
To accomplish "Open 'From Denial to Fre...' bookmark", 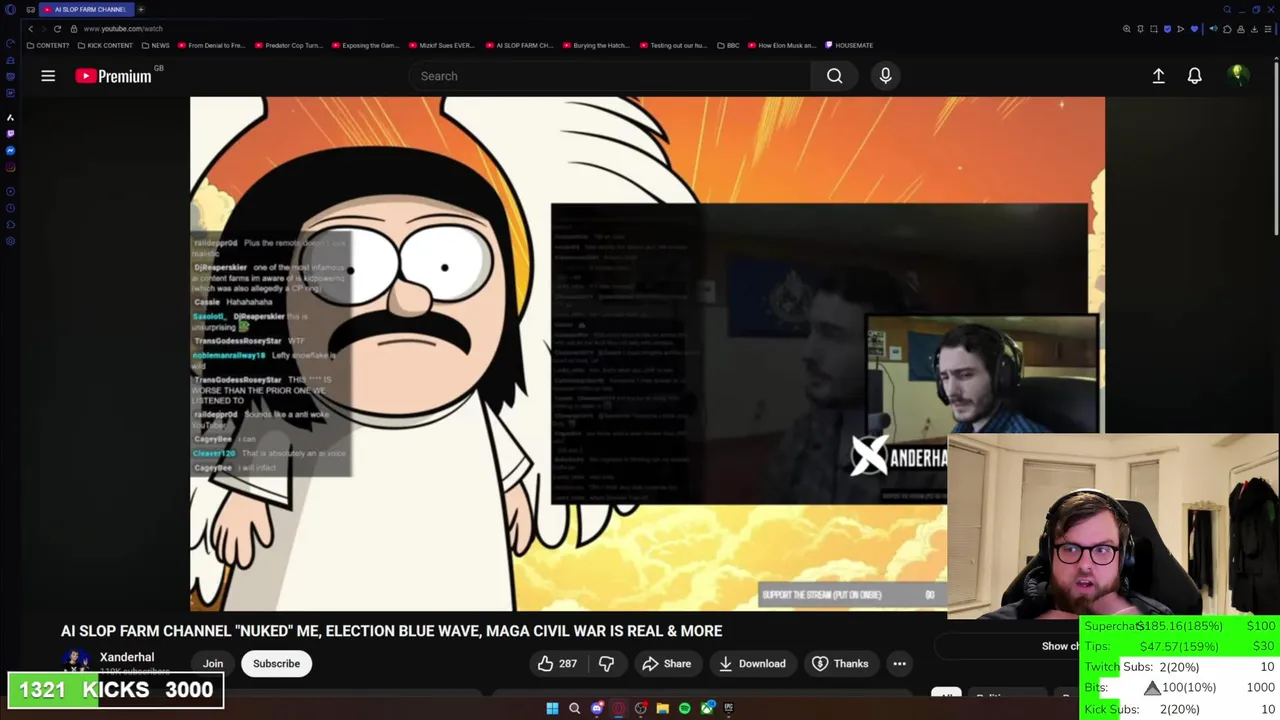I will coord(211,45).
